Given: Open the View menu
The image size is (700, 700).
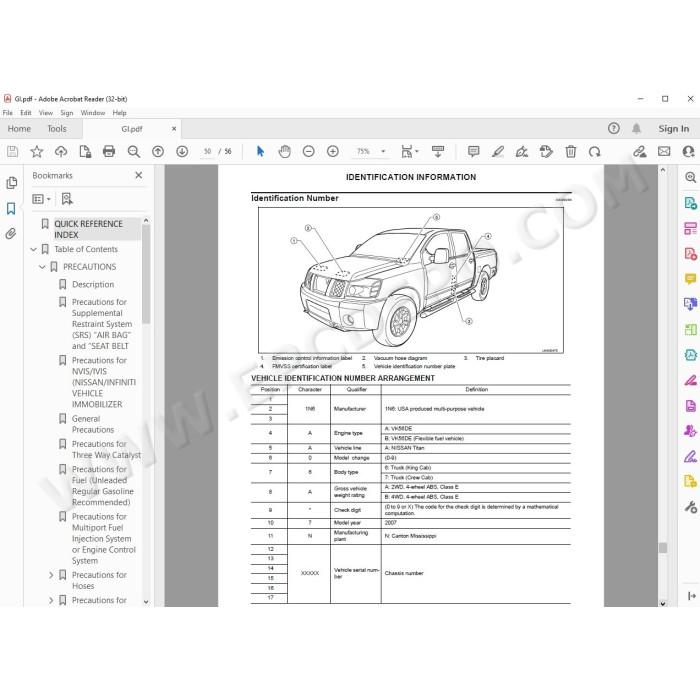Looking at the screenshot, I should (46, 113).
